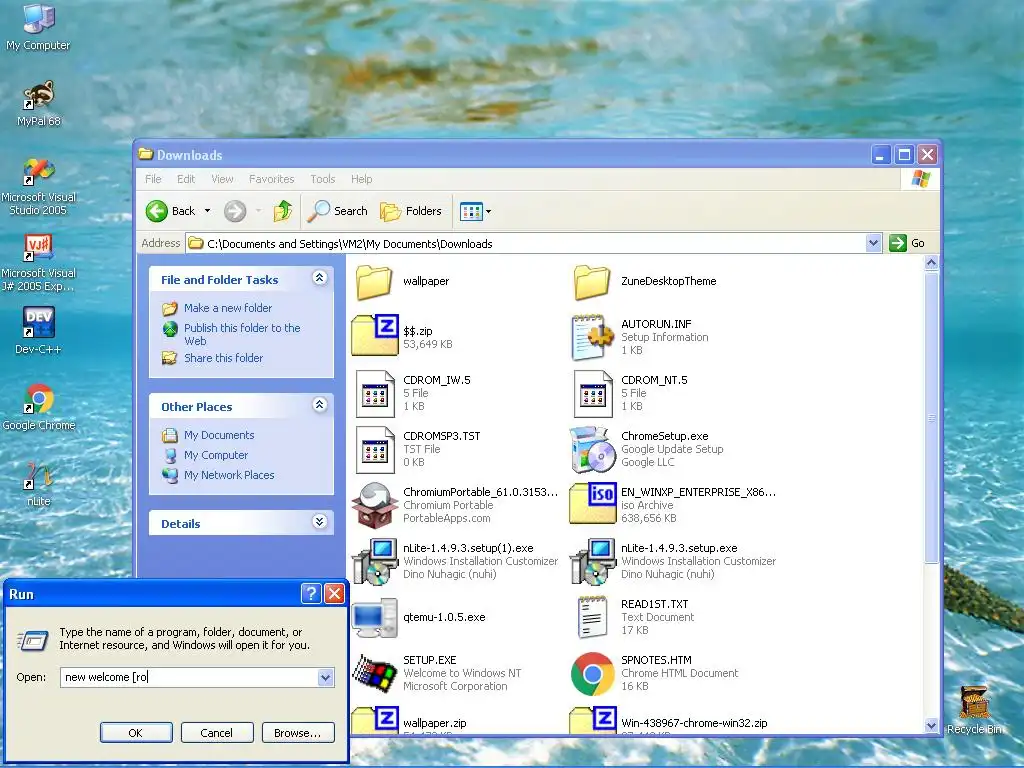
Task: Select qtemu-1.0.5.exe file
Action: pos(419,617)
